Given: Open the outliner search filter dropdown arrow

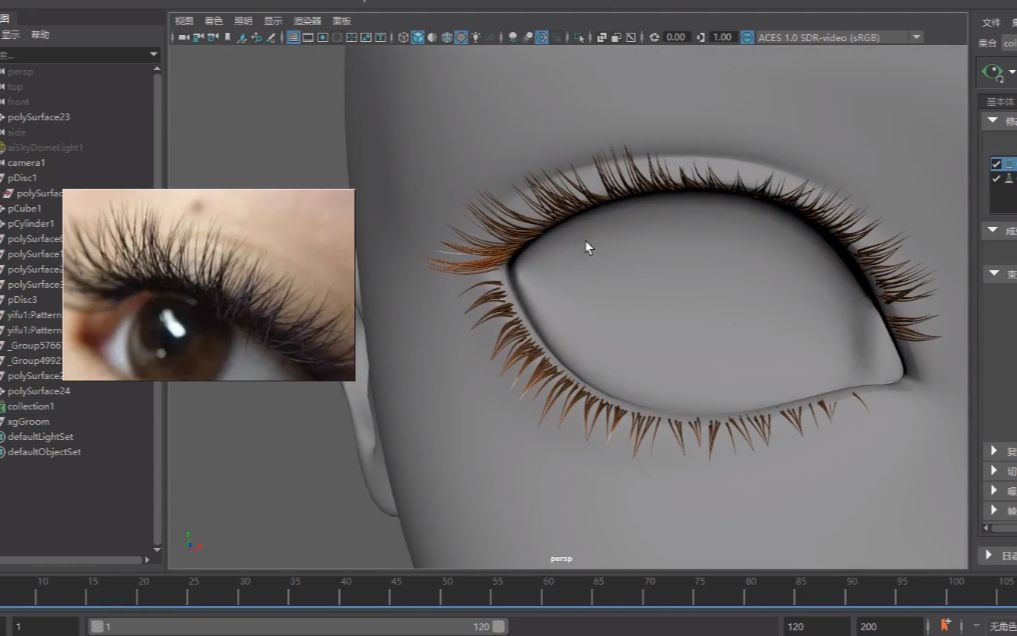Looking at the screenshot, I should pyautogui.click(x=153, y=54).
